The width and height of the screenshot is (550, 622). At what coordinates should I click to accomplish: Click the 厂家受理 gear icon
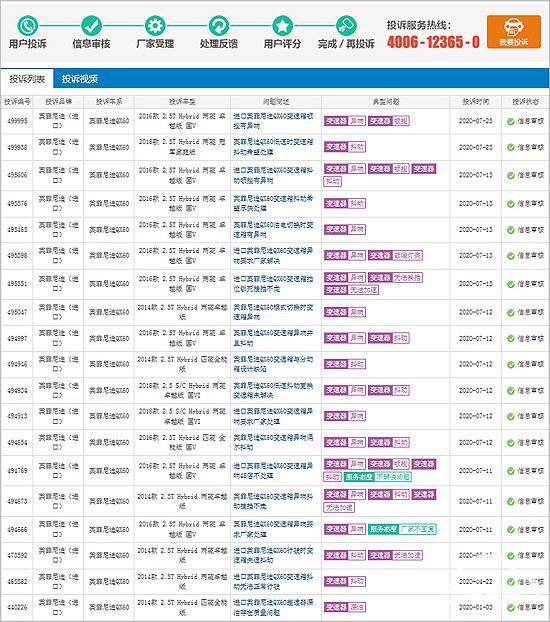click(x=155, y=26)
